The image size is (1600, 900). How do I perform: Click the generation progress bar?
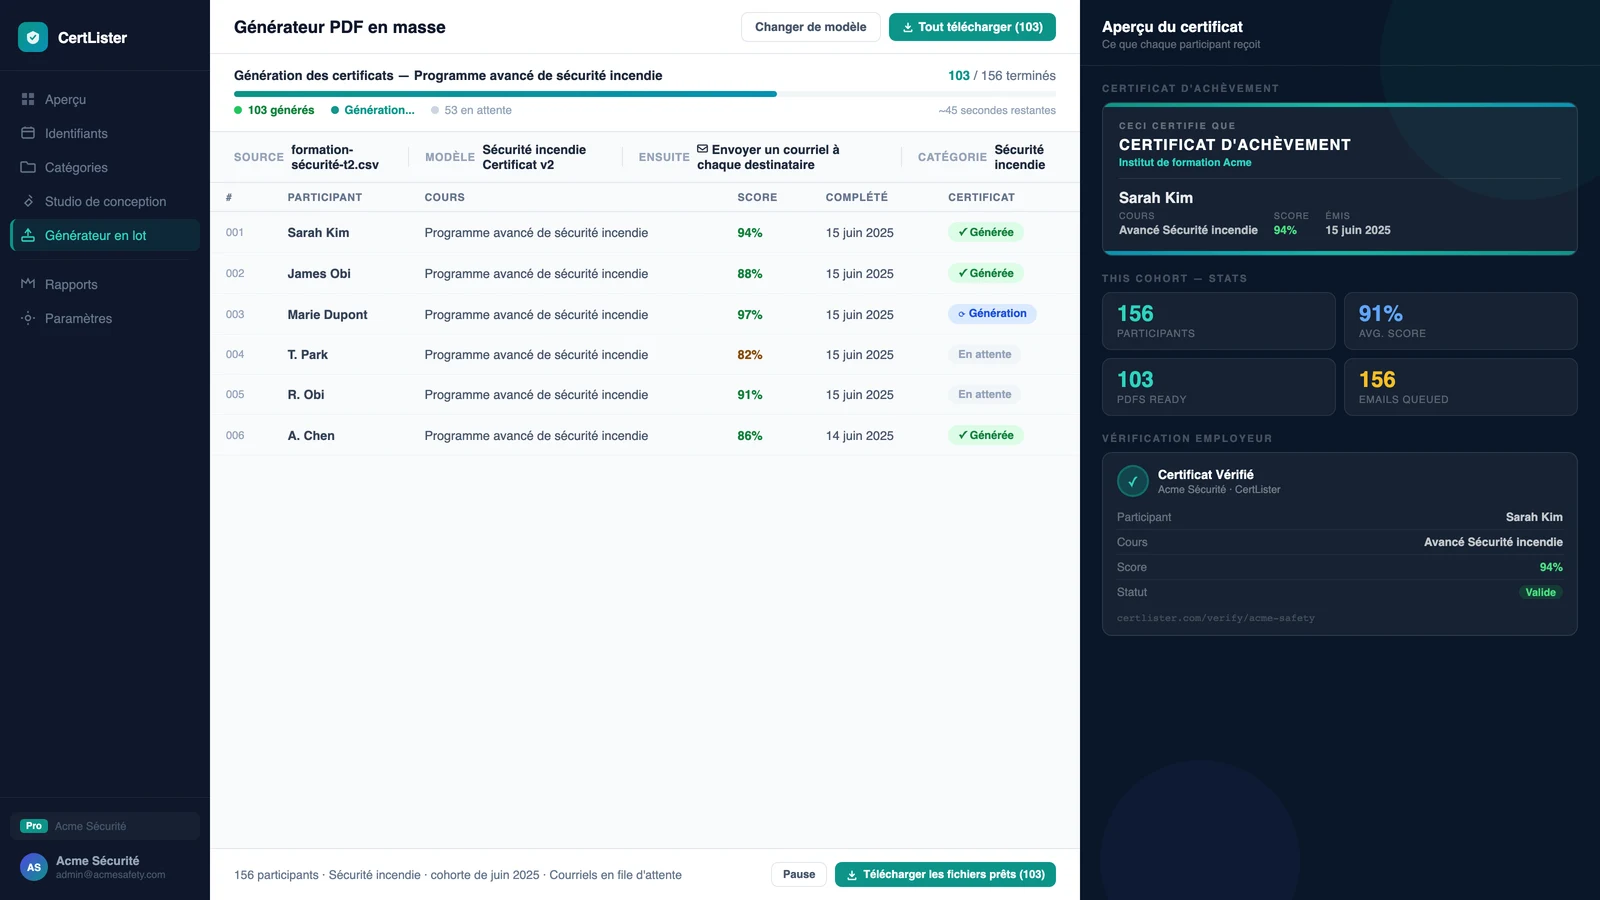(x=645, y=94)
